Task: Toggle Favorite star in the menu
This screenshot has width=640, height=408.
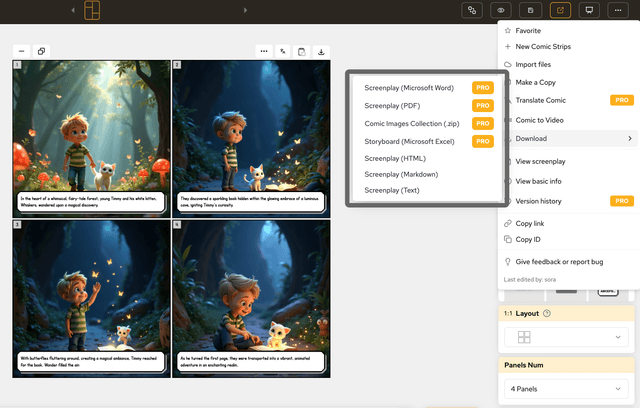Action: pos(528,31)
